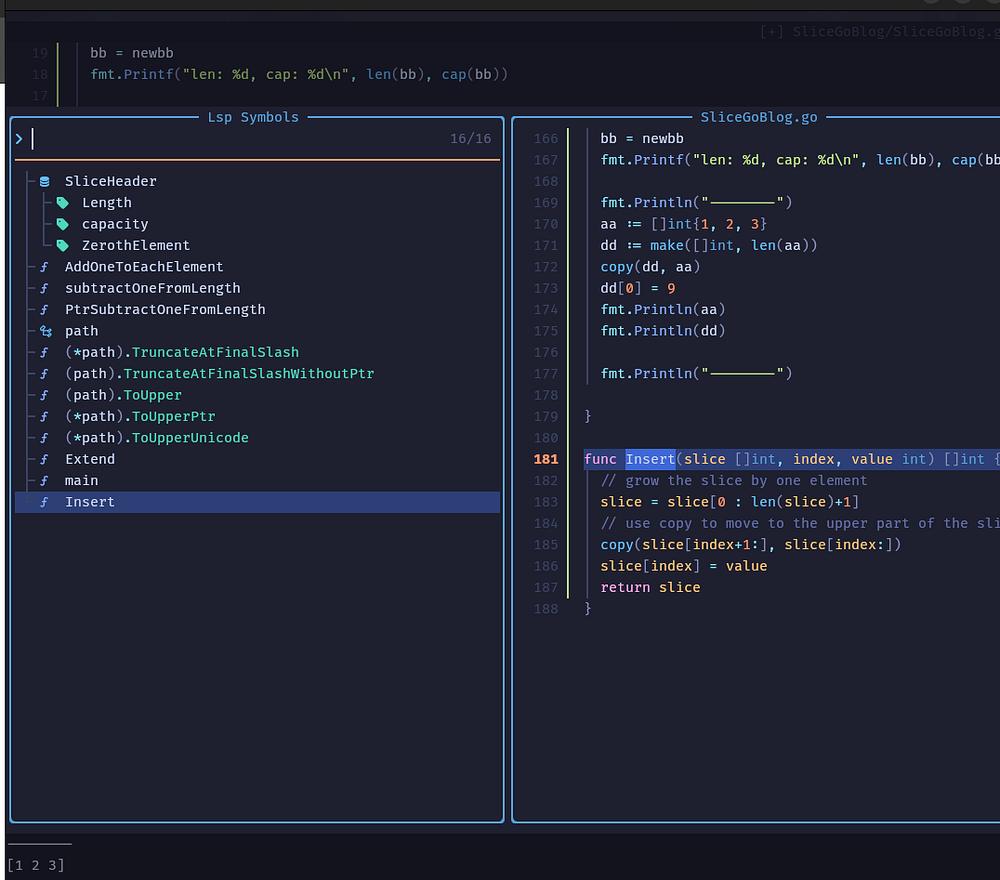Select PtrSubtractOneFromLength in symbol list
1000x880 pixels.
[x=165, y=310]
